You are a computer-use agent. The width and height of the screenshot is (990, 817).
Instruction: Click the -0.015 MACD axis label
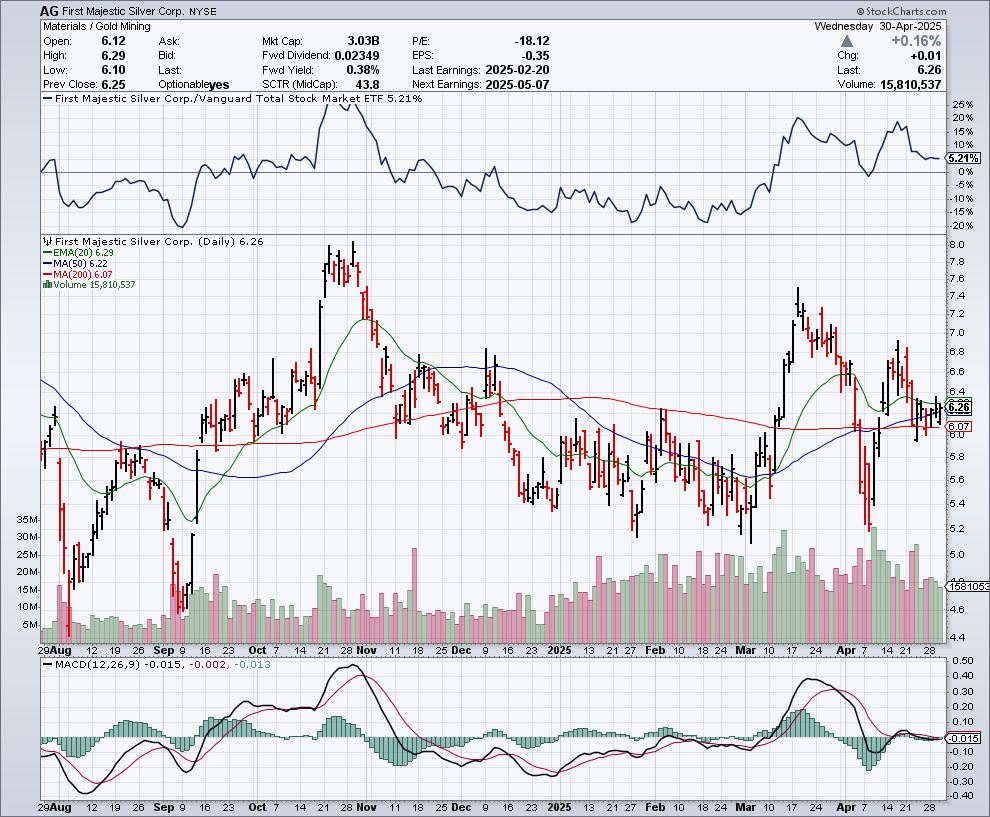pyautogui.click(x=964, y=738)
